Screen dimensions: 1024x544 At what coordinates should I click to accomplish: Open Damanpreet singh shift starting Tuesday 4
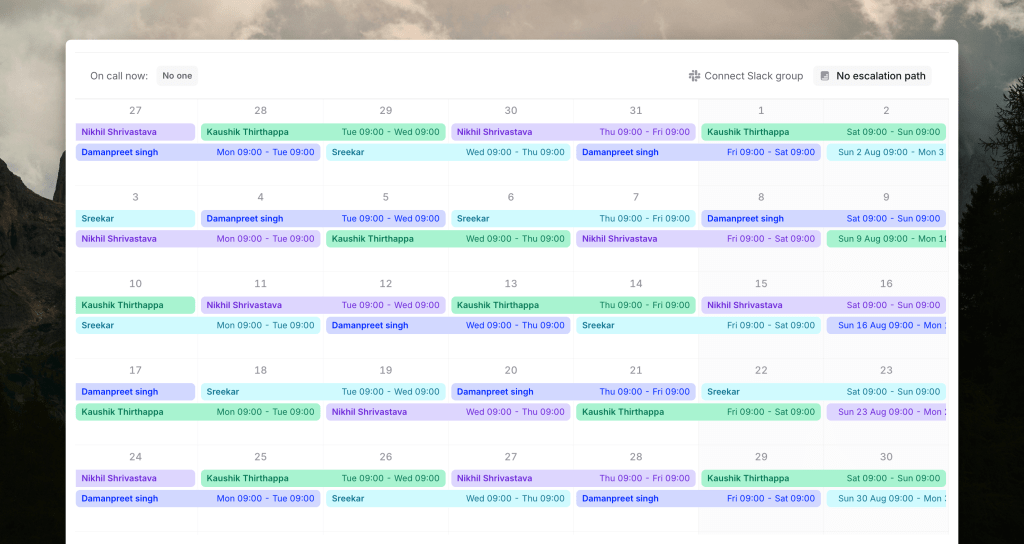click(x=323, y=219)
